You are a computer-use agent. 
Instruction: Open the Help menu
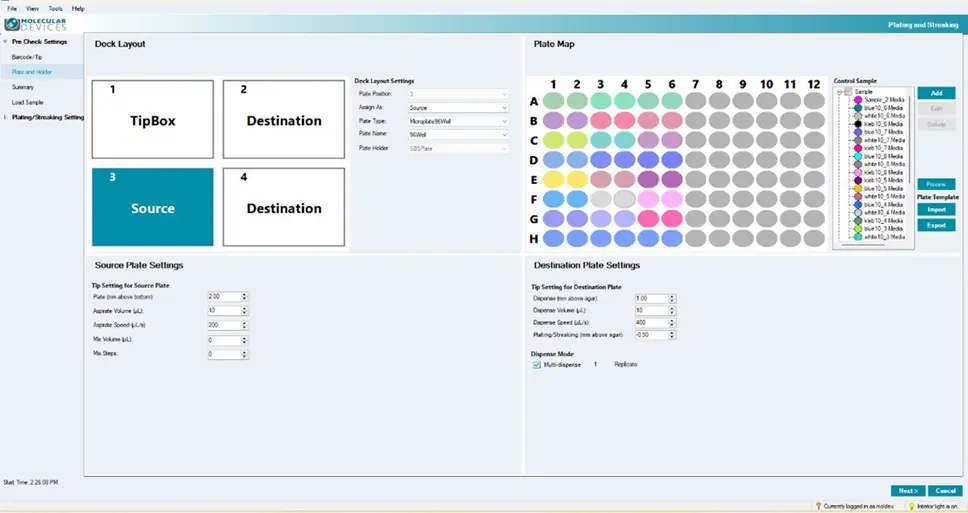click(78, 9)
